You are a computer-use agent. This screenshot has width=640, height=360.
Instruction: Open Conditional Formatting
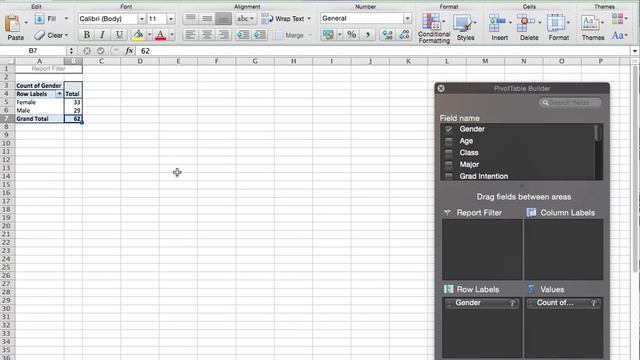tap(433, 28)
